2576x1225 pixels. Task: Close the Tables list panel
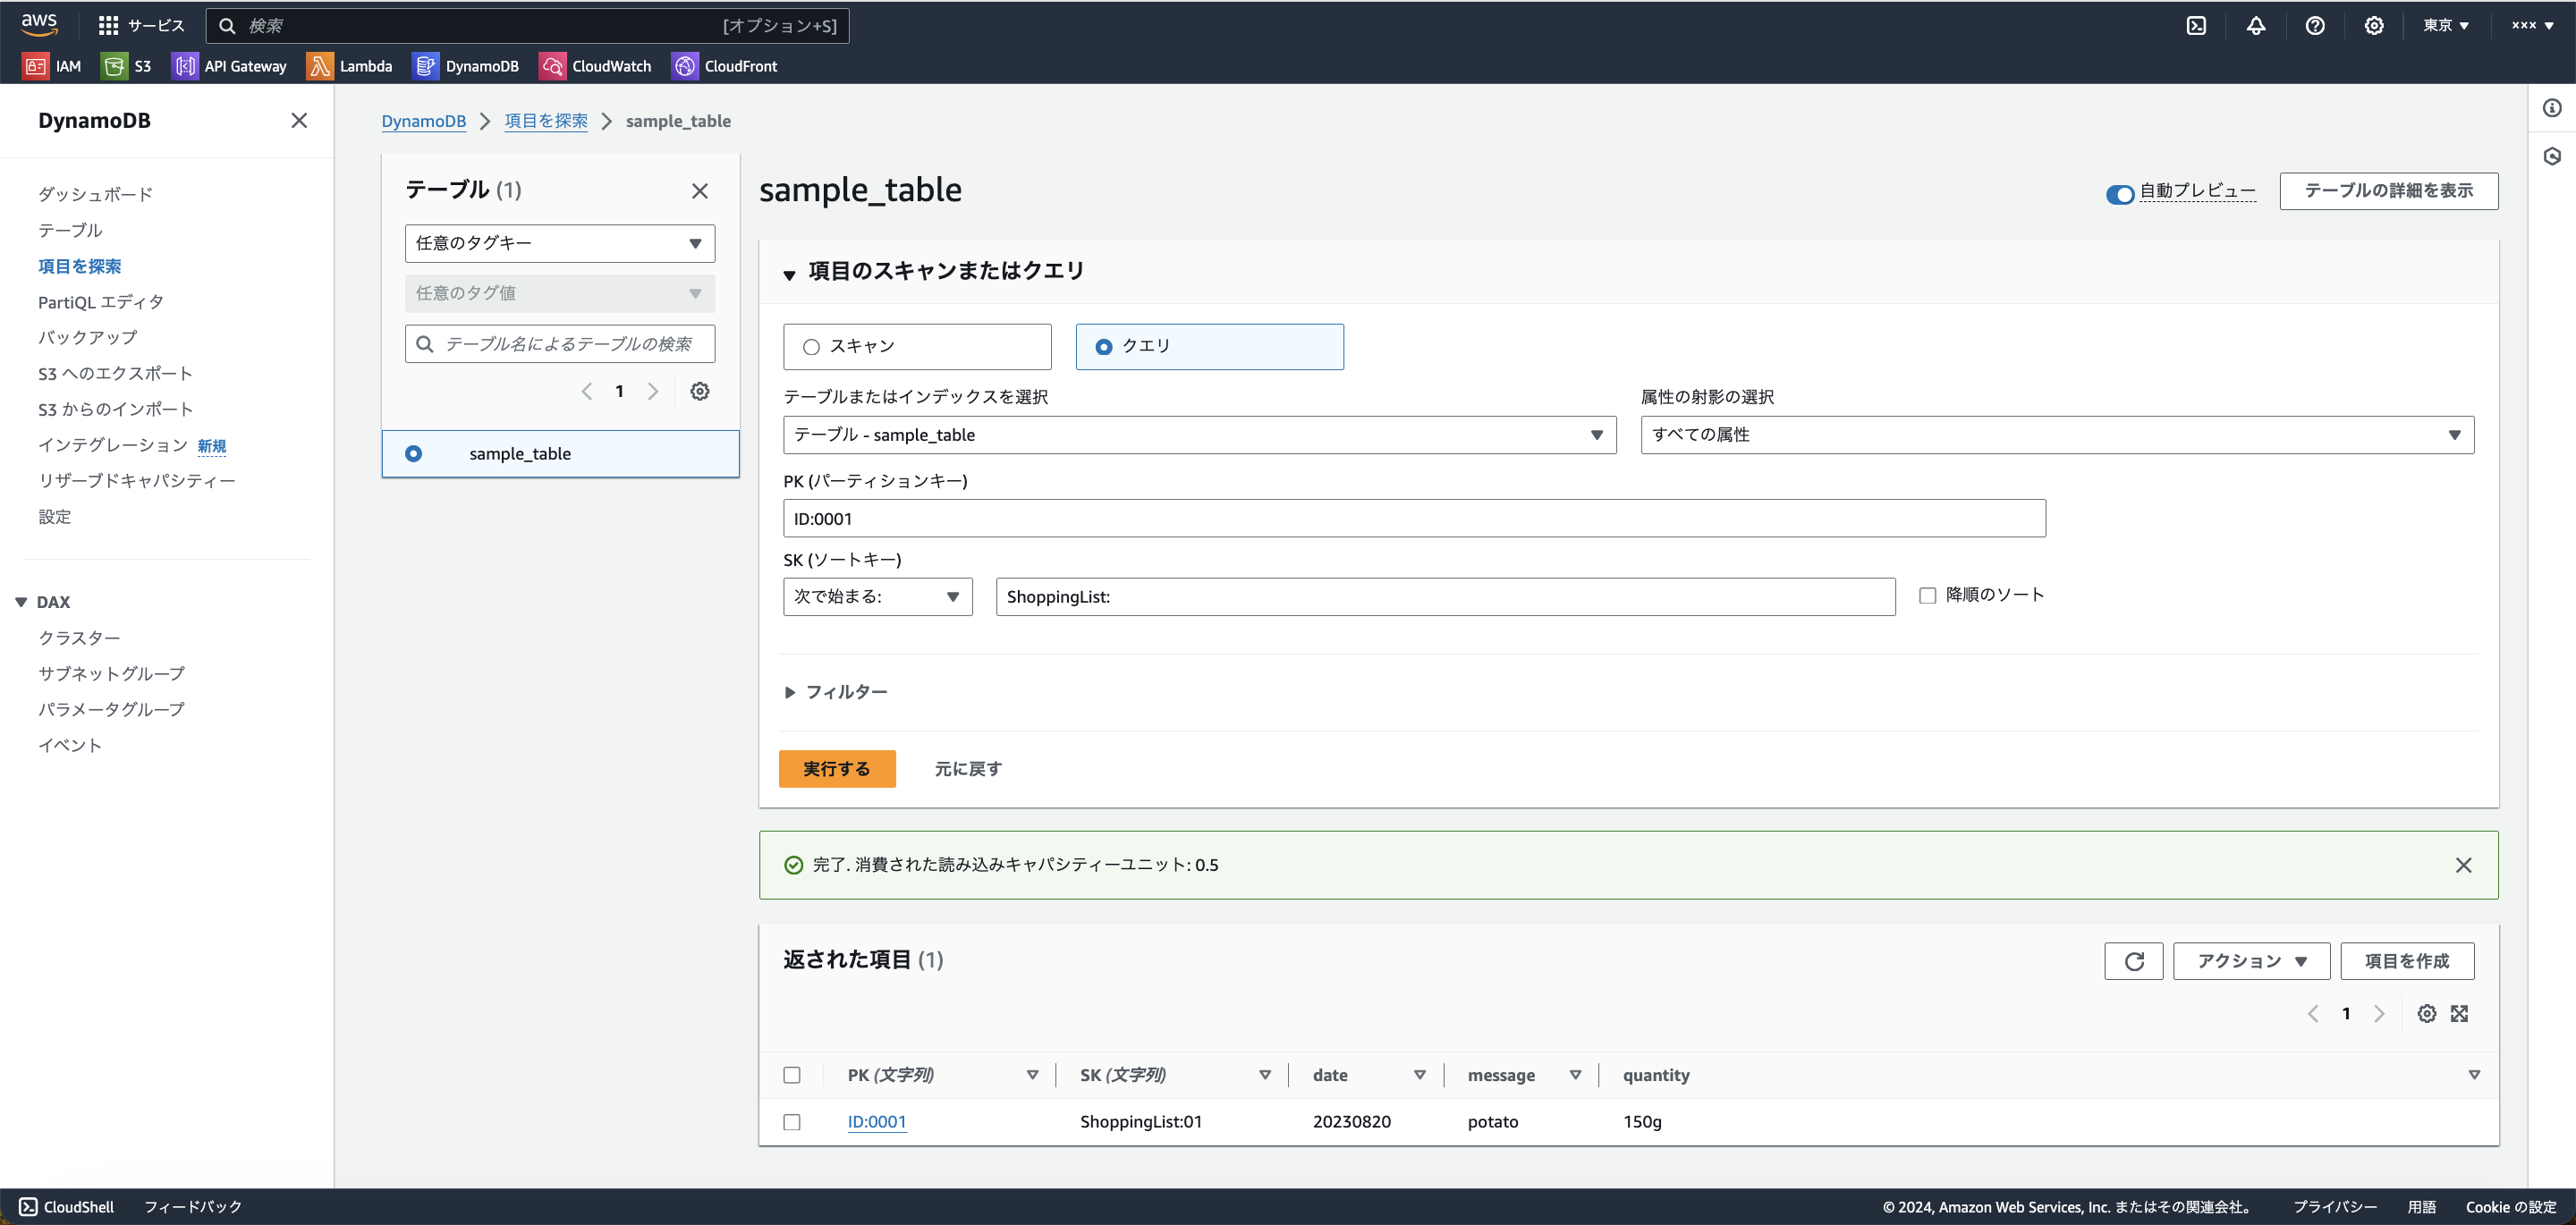700,190
